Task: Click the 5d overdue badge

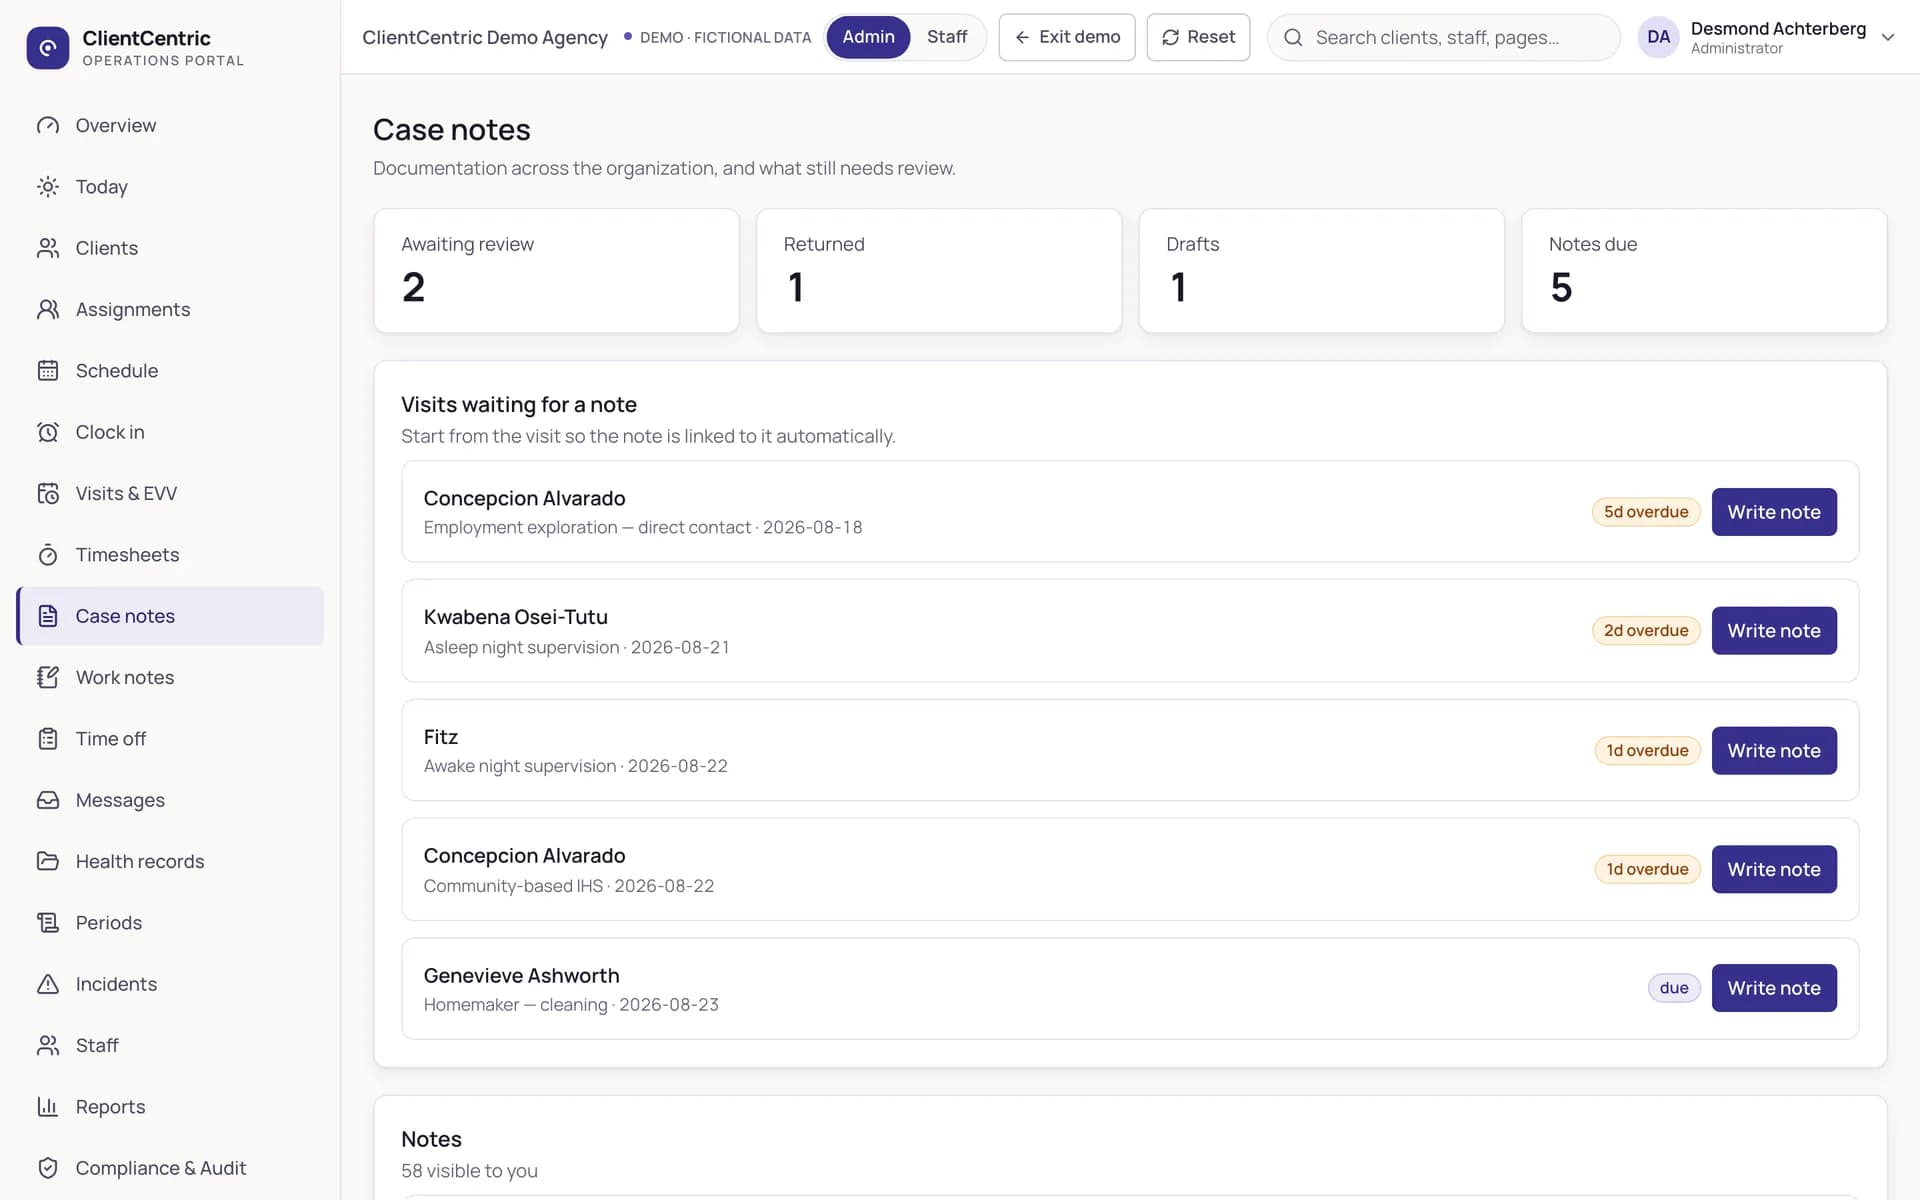Action: click(x=1646, y=512)
